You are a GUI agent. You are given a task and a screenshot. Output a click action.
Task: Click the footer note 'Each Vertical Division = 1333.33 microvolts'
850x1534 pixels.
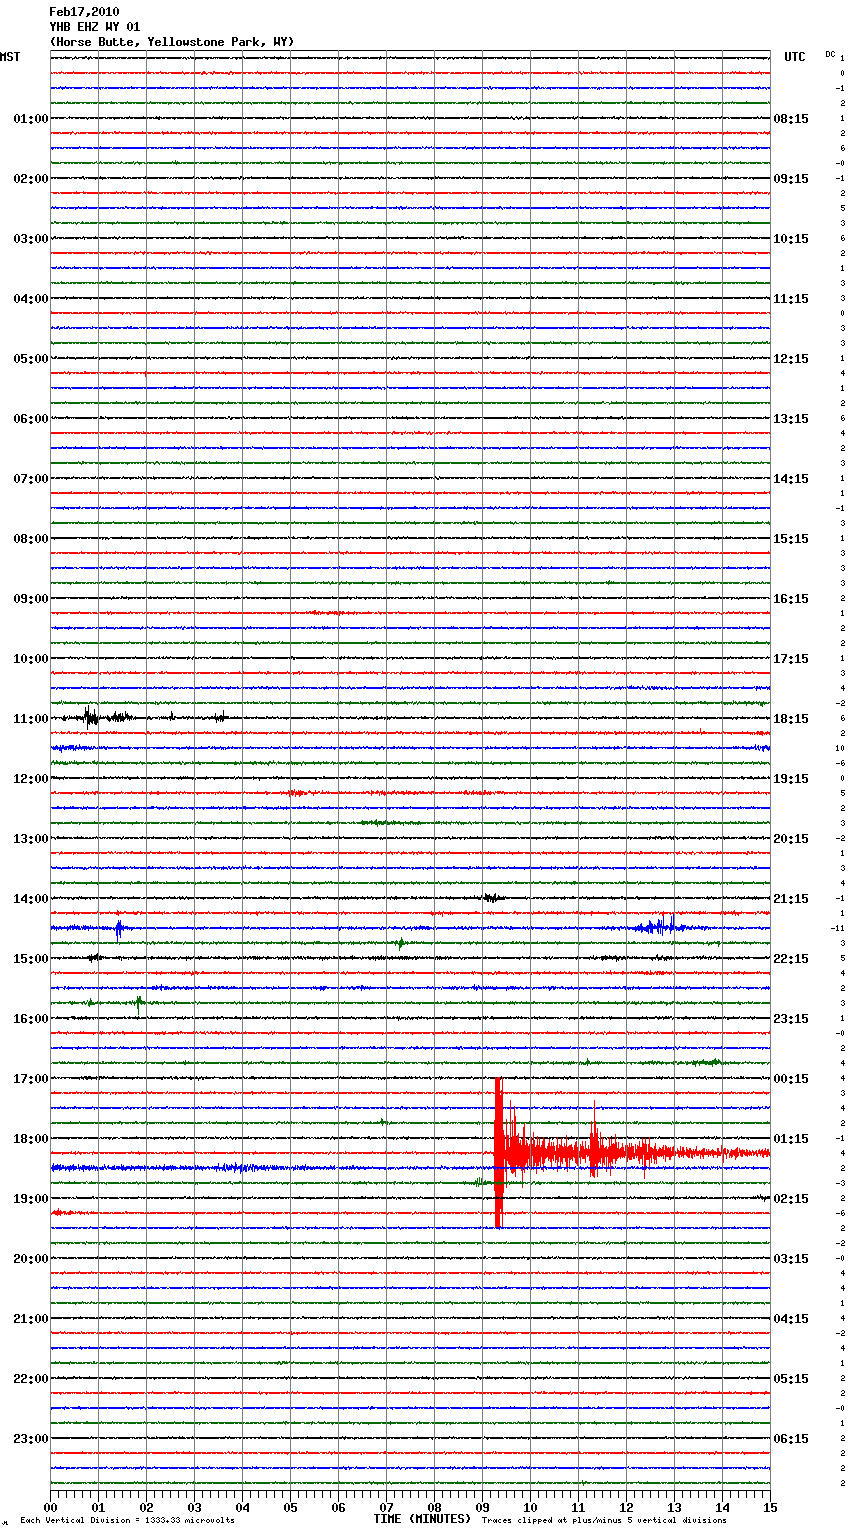pos(127,1521)
